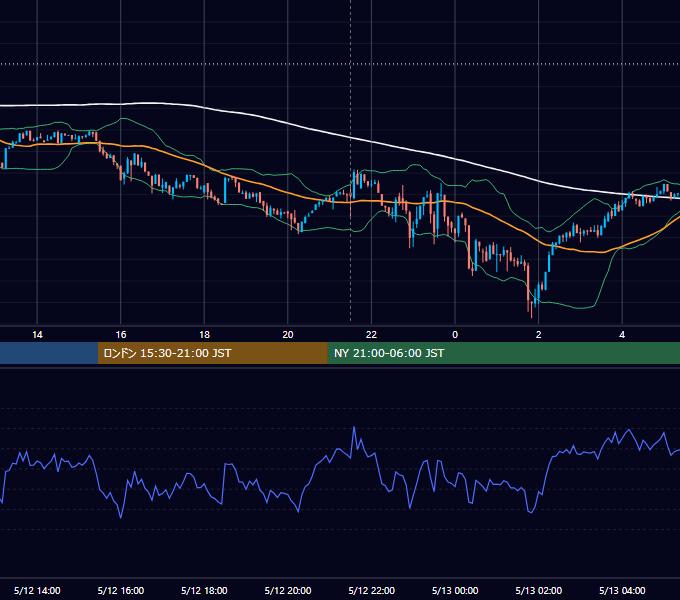Click the hour label 20 on the price chart axis
Viewport: 680px width, 600px height.
click(288, 335)
